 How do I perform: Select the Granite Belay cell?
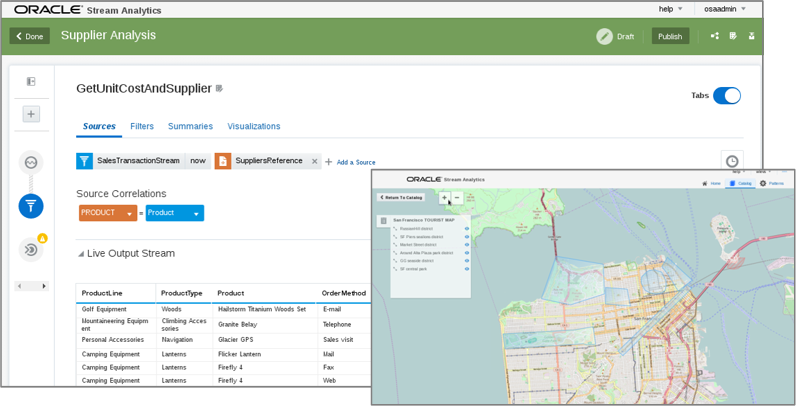[238, 324]
